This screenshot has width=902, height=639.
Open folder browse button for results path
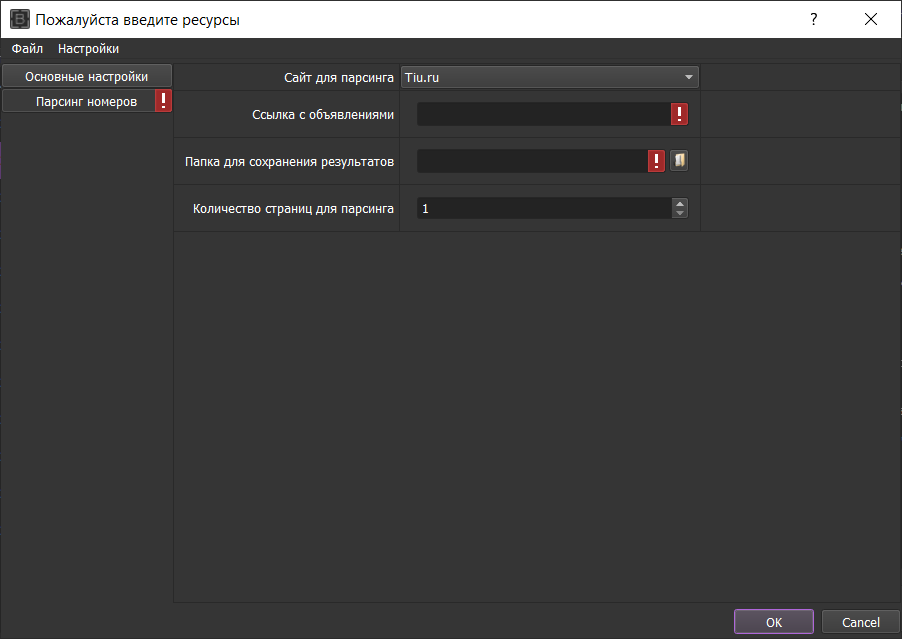click(x=679, y=161)
